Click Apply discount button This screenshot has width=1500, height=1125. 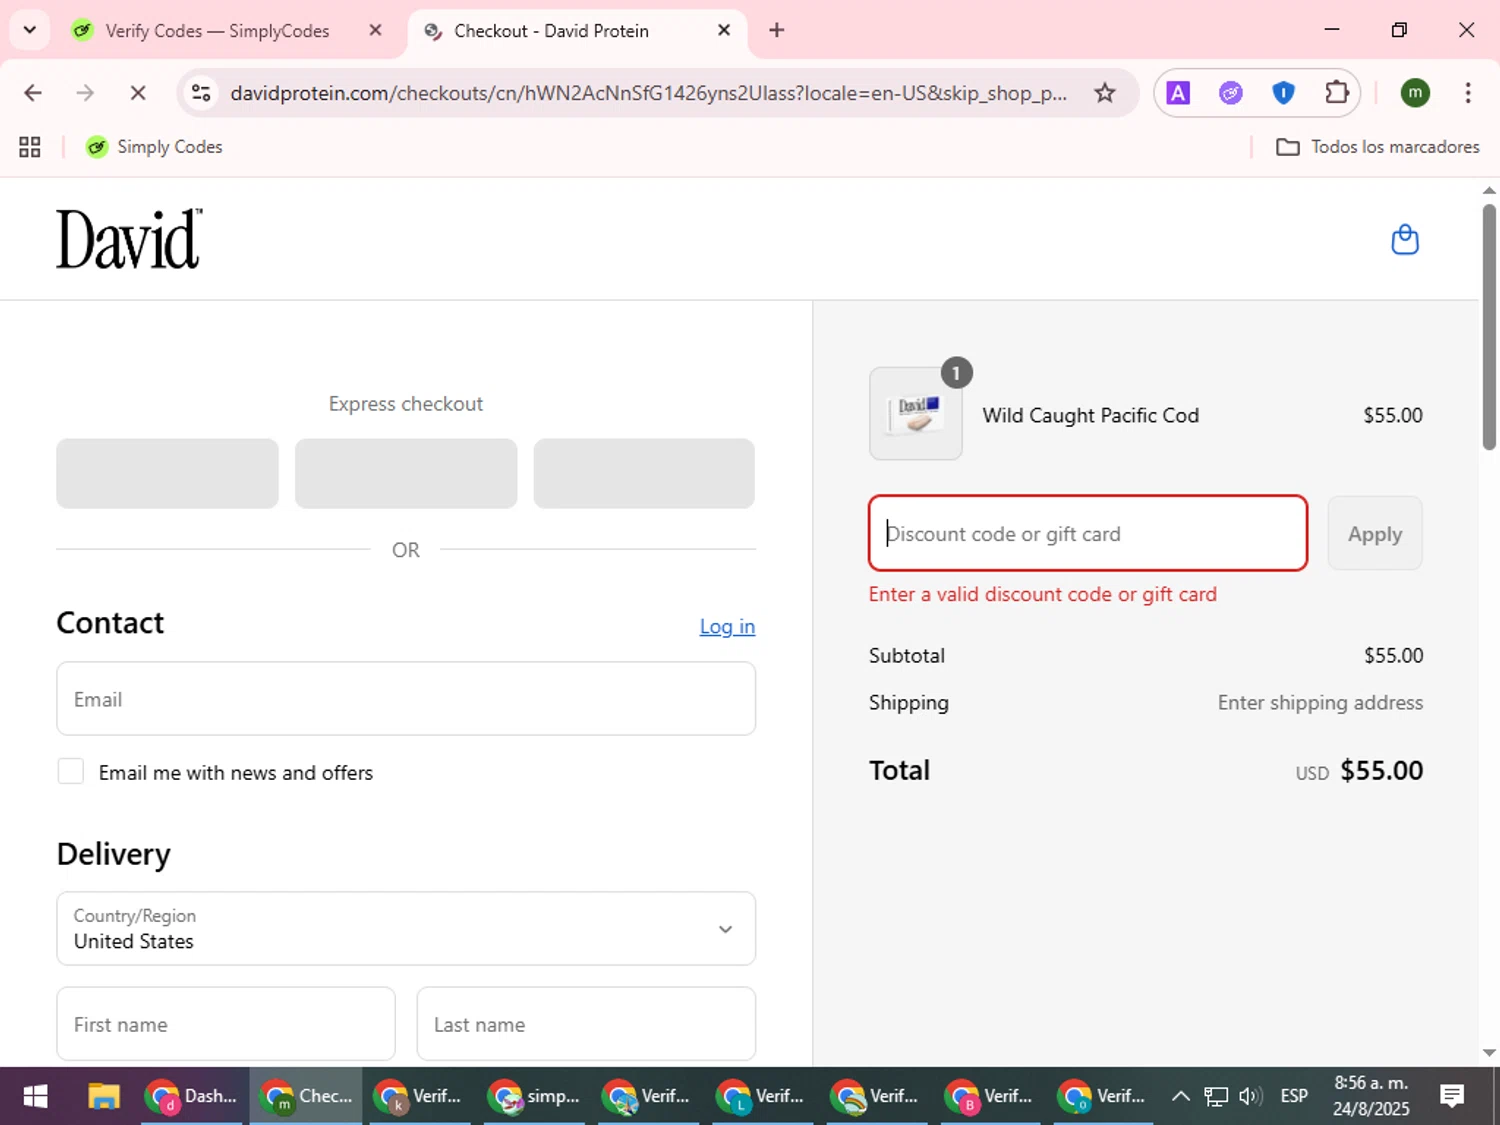pos(1375,533)
